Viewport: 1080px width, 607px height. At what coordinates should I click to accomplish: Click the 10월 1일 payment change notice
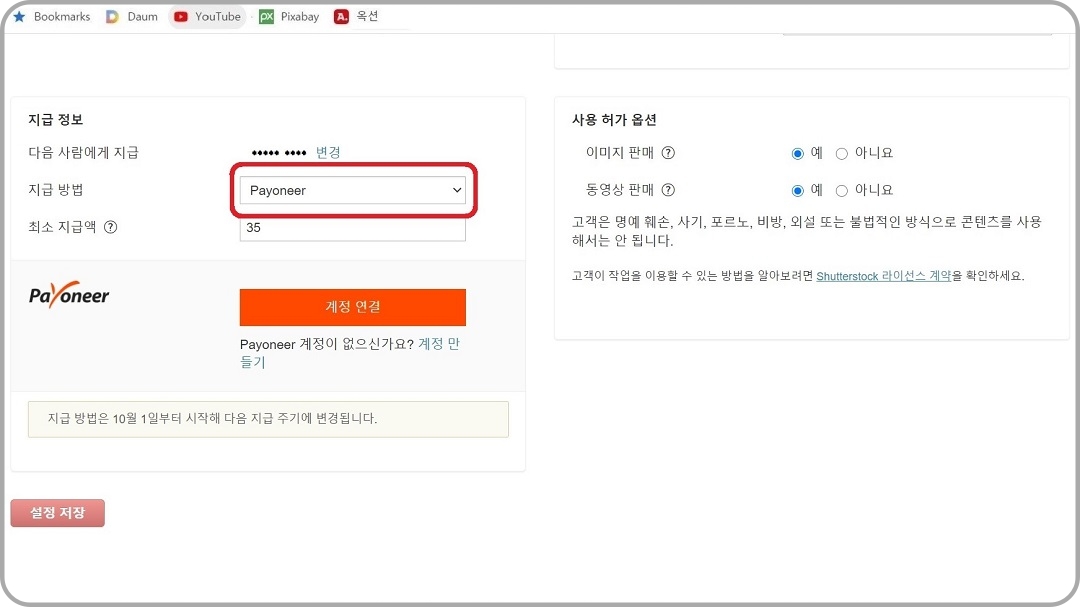269,419
